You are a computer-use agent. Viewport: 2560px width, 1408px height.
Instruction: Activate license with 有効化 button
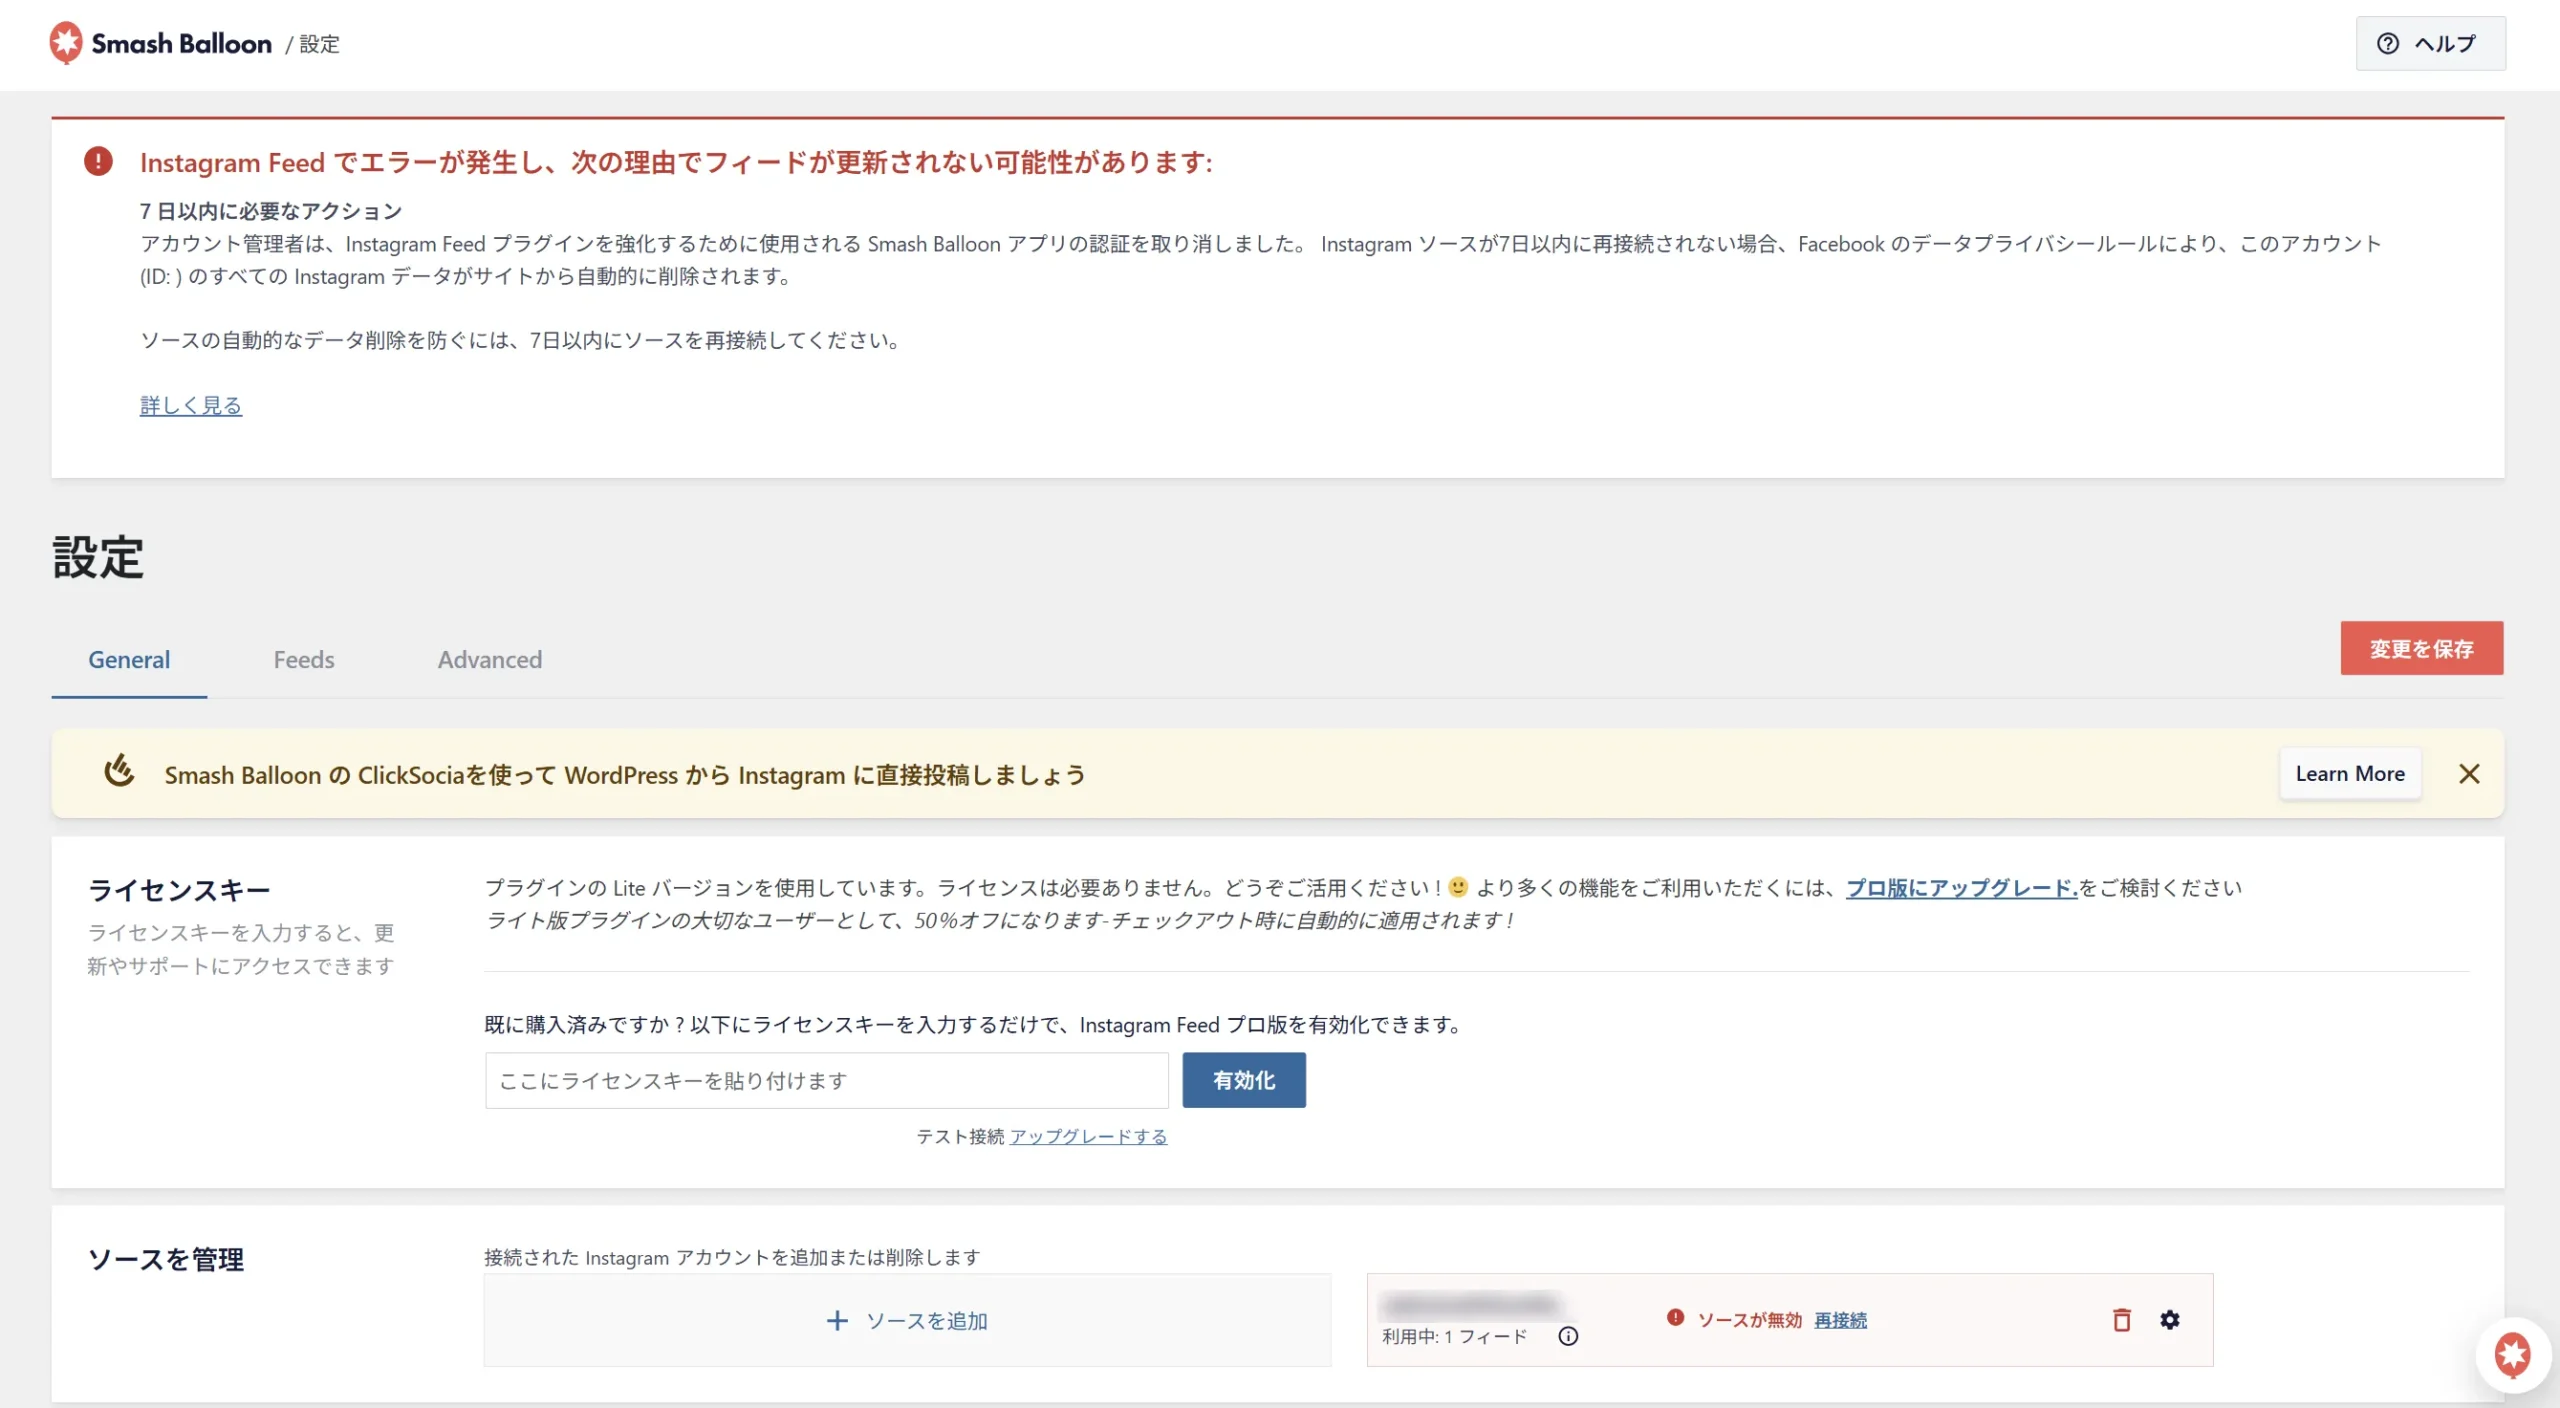coord(1244,1080)
